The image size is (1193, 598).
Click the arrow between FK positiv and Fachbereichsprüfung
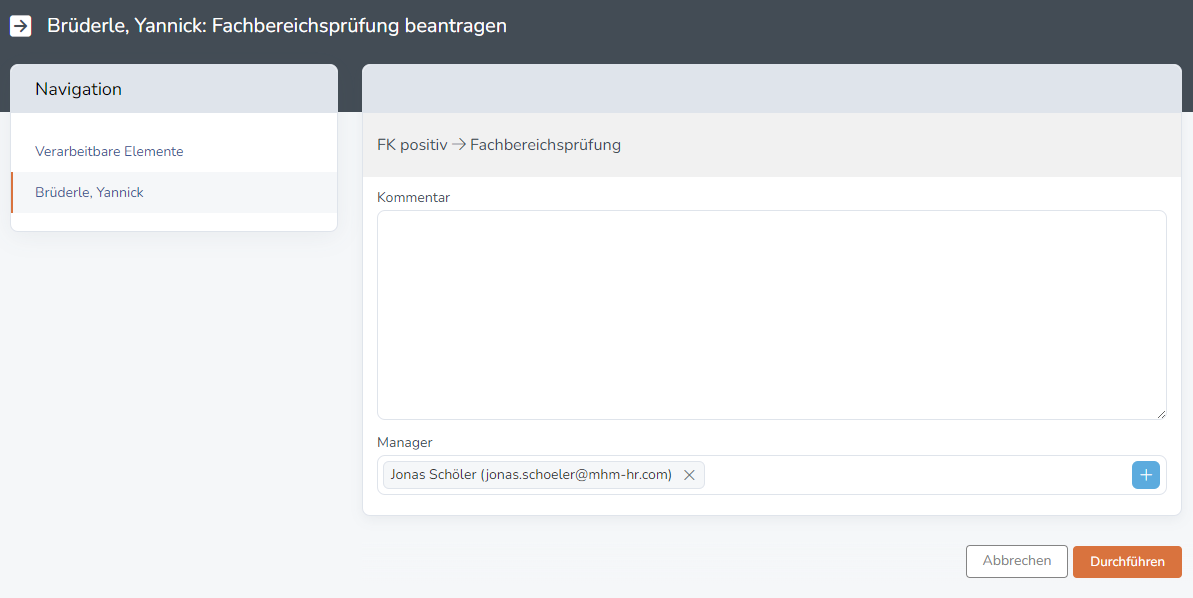click(x=459, y=144)
